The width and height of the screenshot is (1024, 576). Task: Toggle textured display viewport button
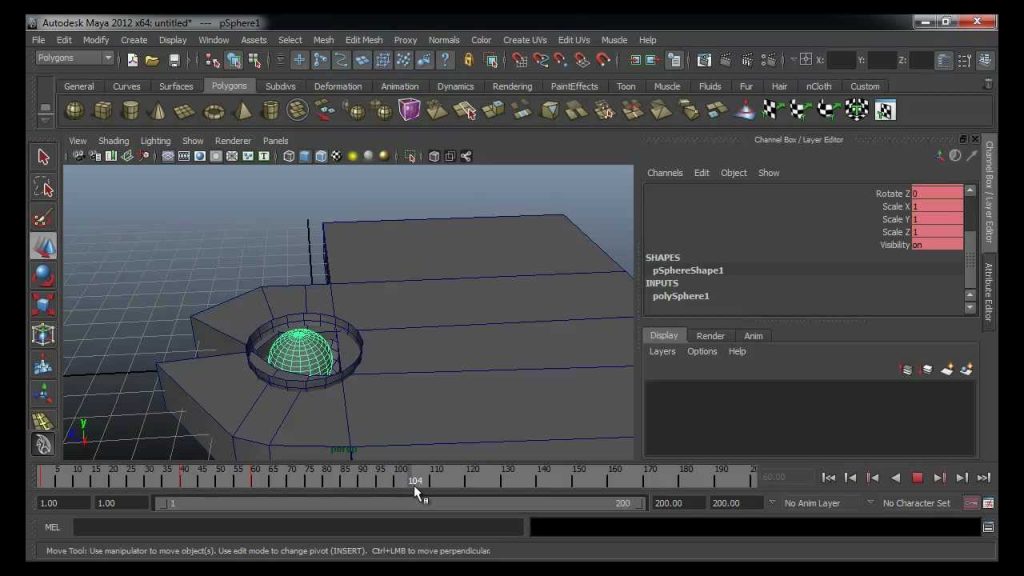point(336,156)
